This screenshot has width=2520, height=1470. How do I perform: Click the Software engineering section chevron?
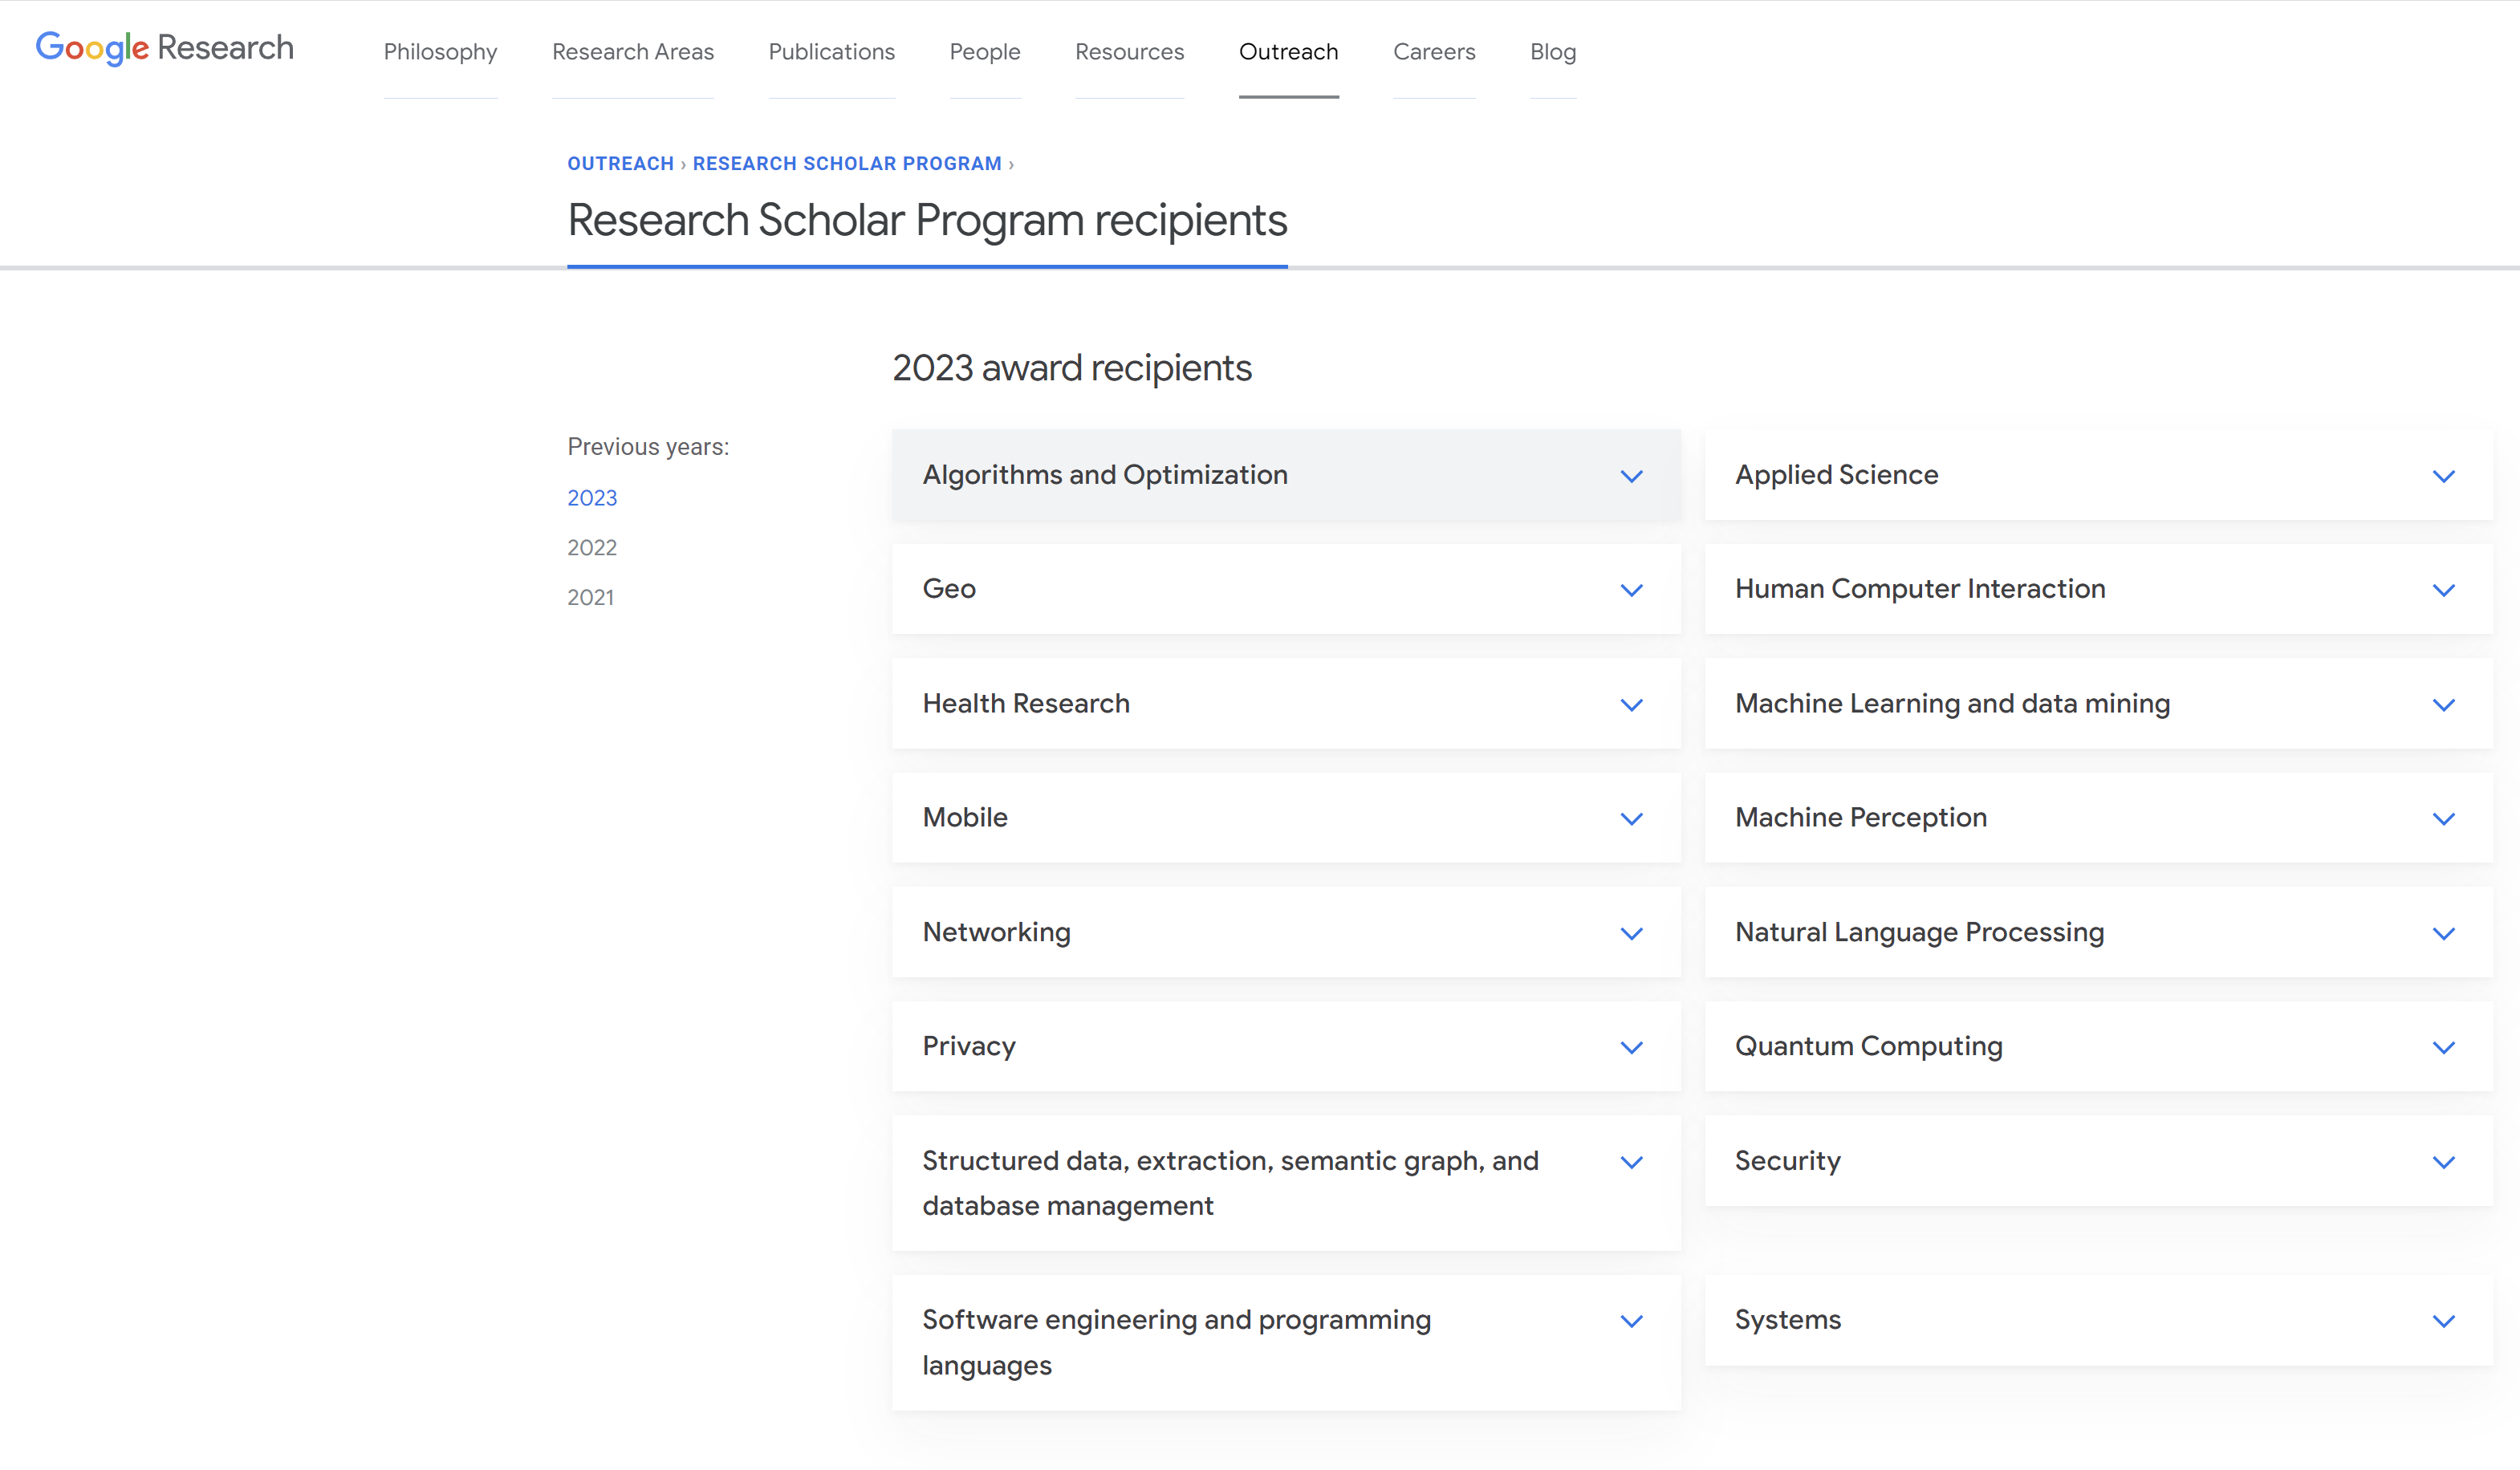tap(1631, 1322)
